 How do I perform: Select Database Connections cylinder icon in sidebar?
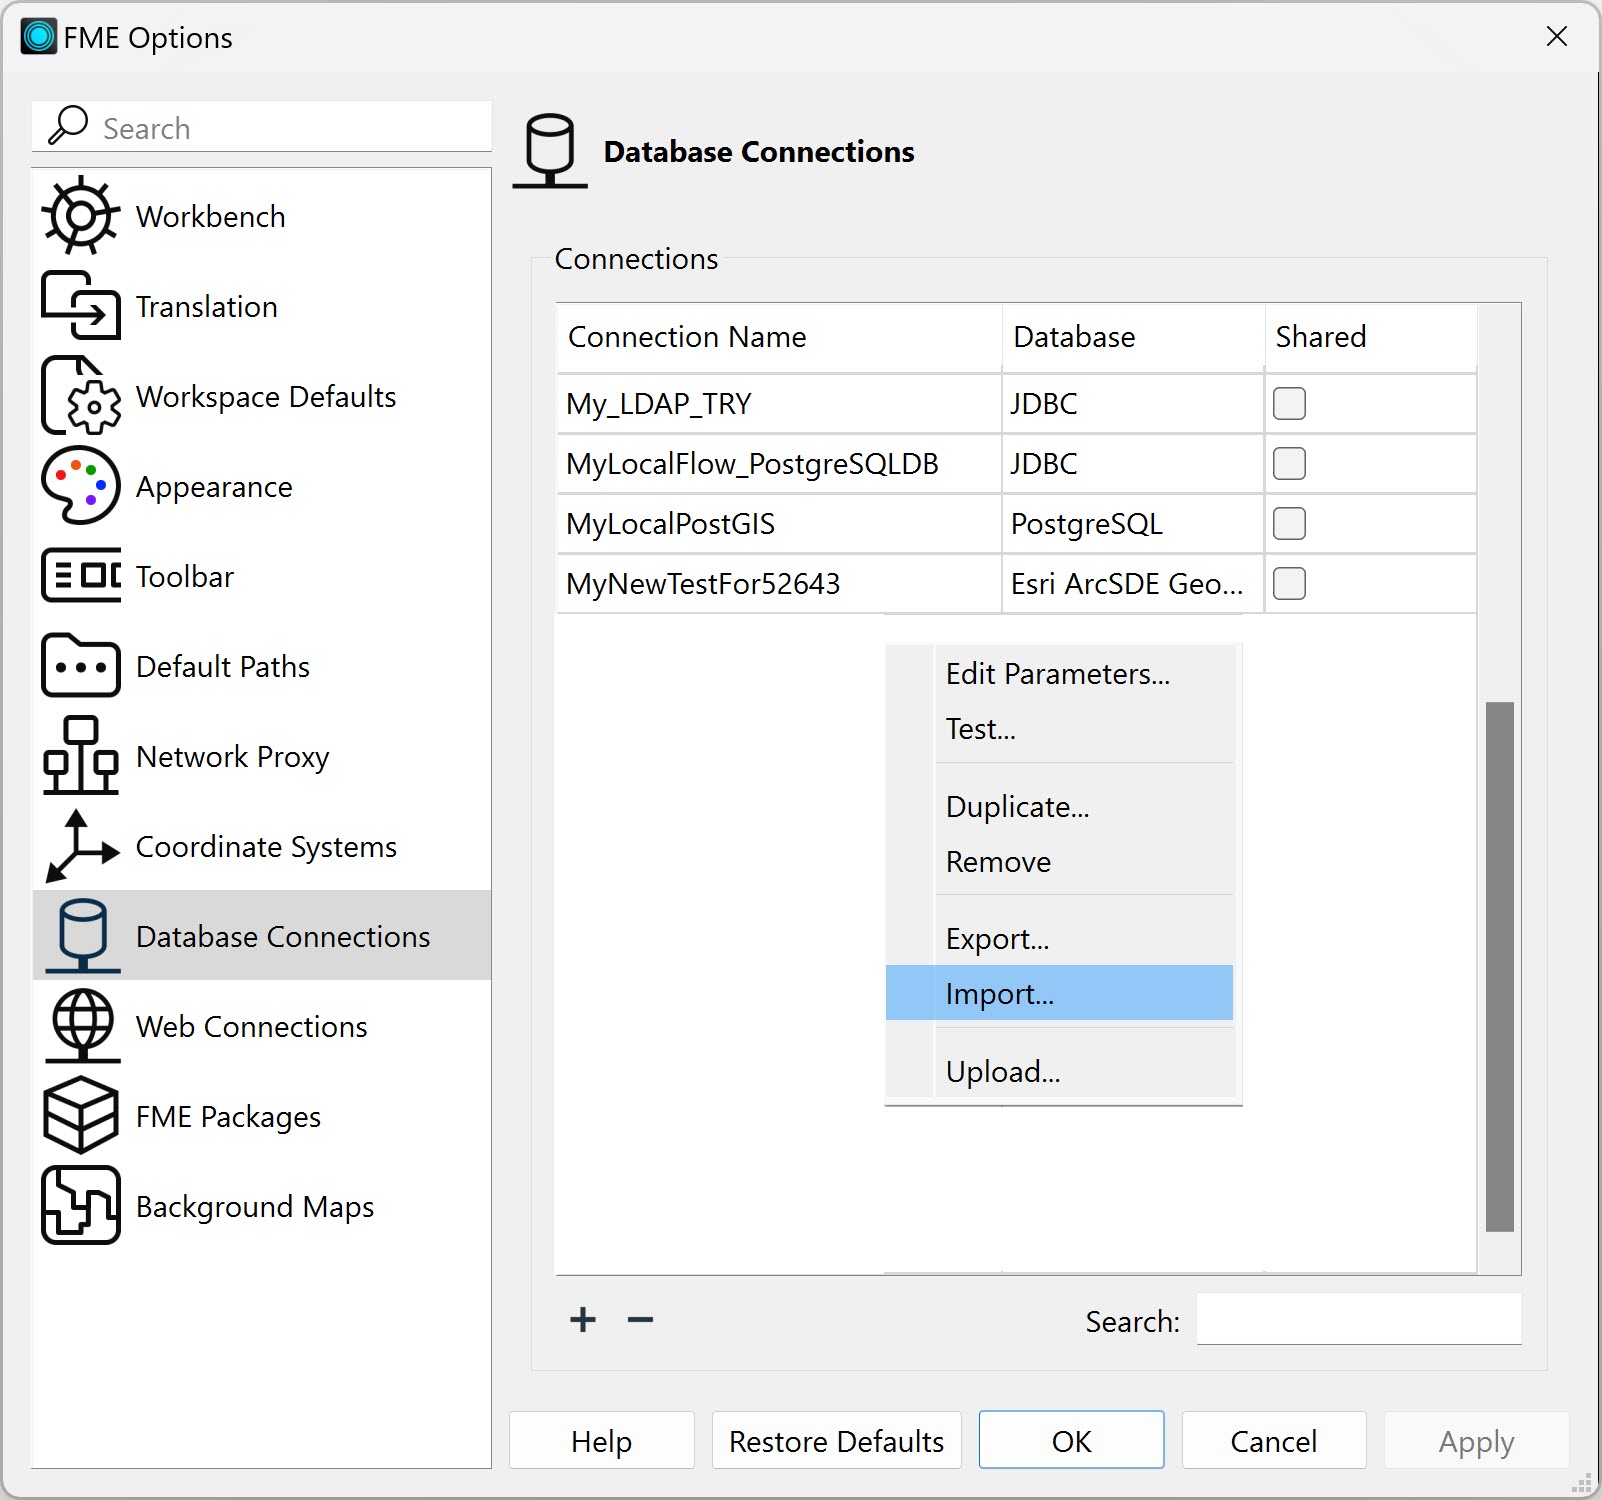(x=83, y=936)
